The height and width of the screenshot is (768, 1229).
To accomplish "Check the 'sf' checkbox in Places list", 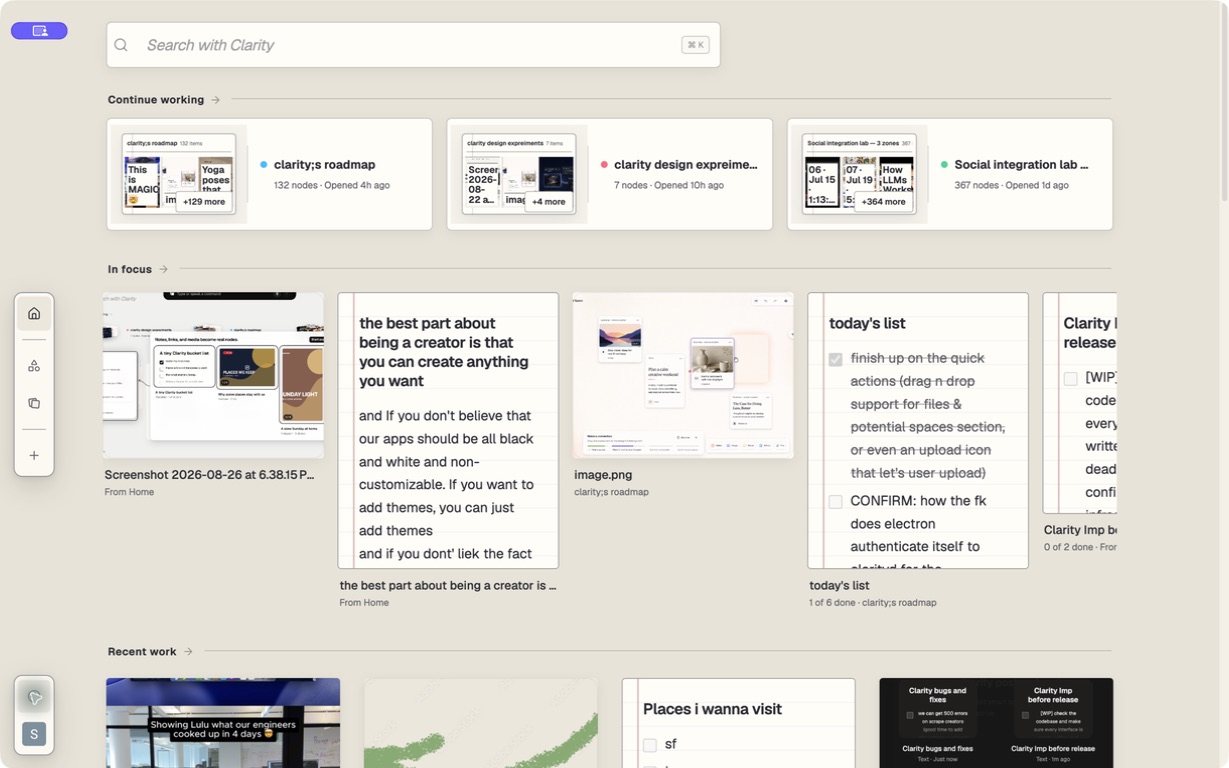I will click(650, 745).
